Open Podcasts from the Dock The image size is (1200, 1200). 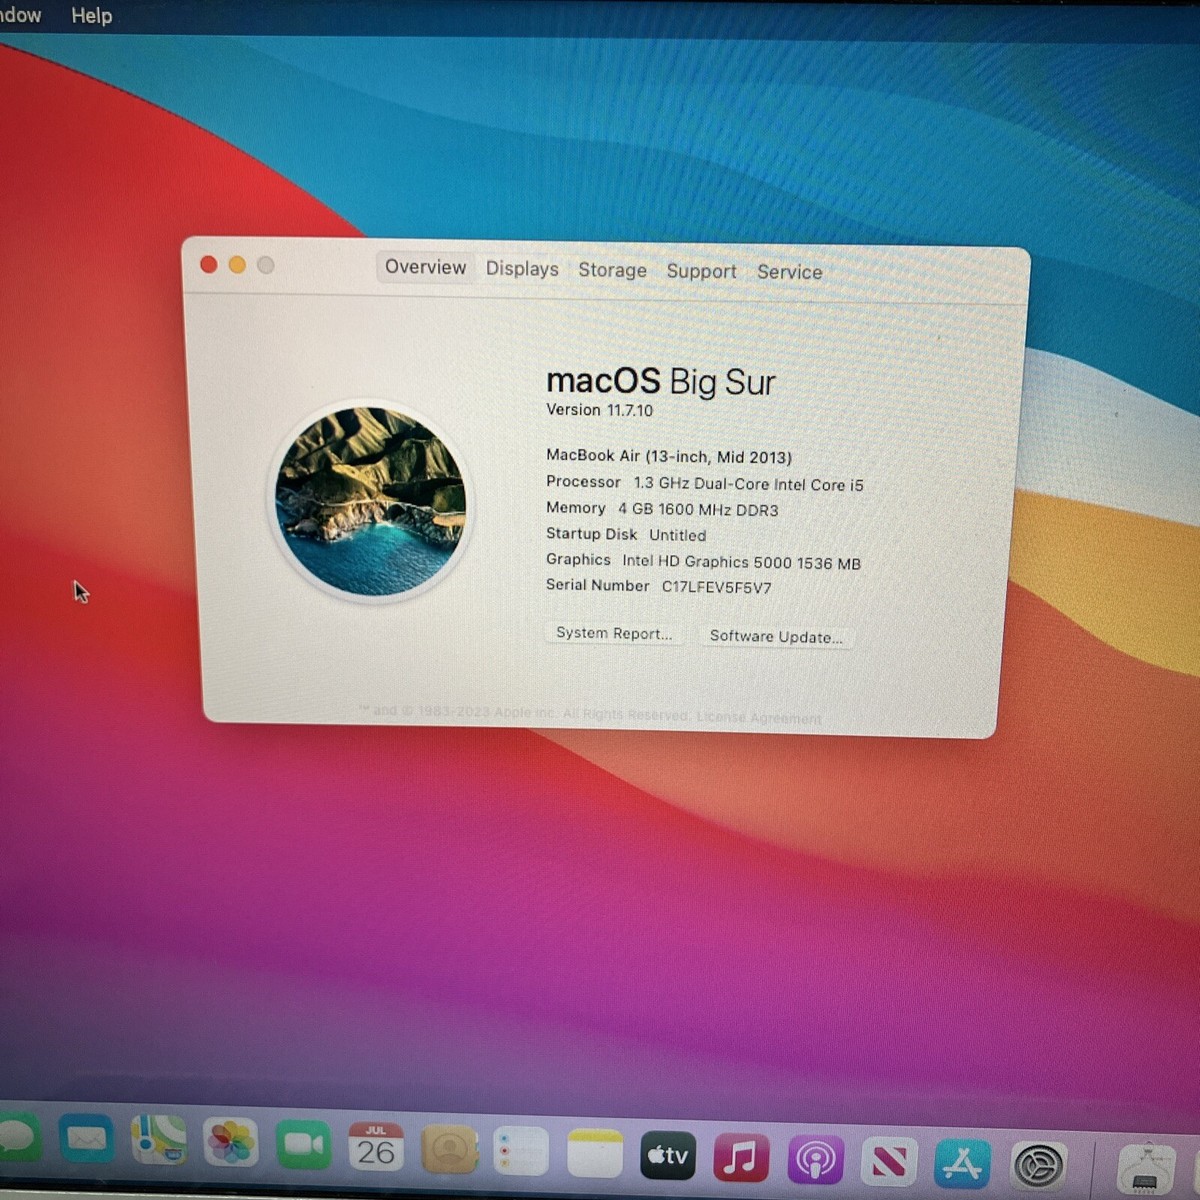815,1161
